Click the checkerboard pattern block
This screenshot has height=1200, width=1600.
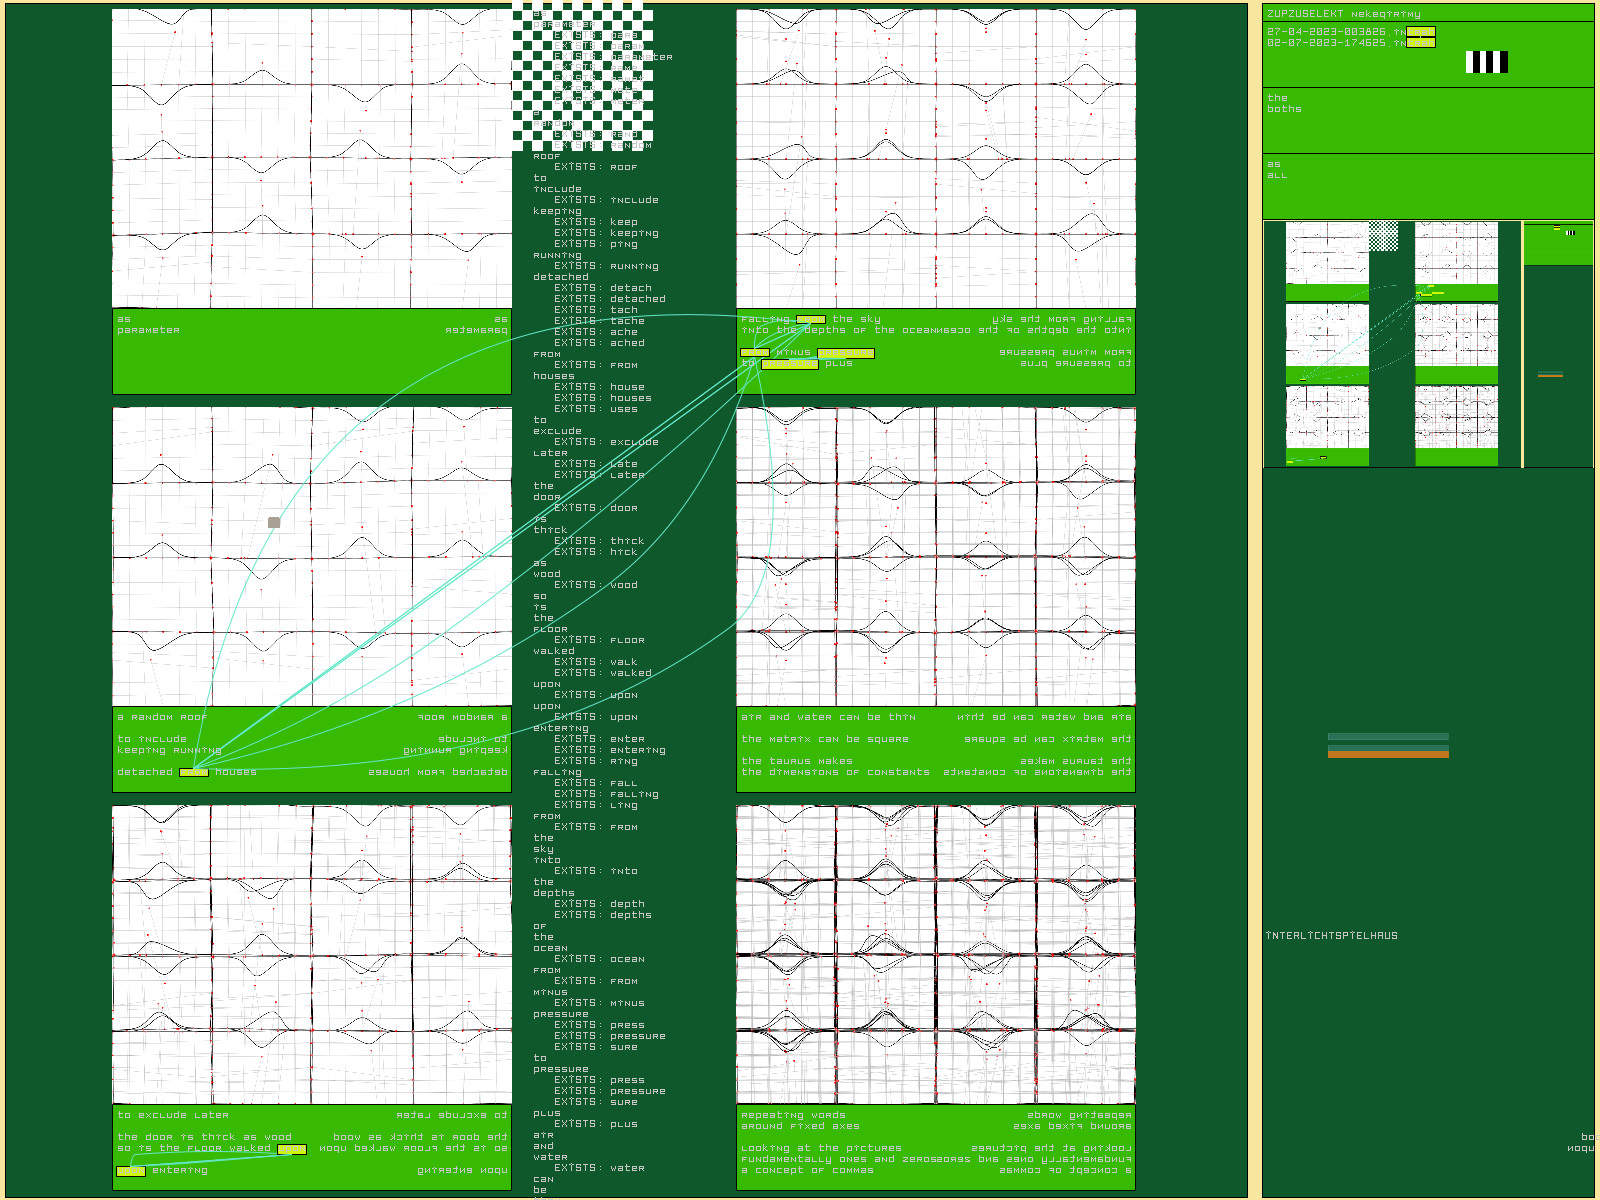pyautogui.click(x=582, y=76)
